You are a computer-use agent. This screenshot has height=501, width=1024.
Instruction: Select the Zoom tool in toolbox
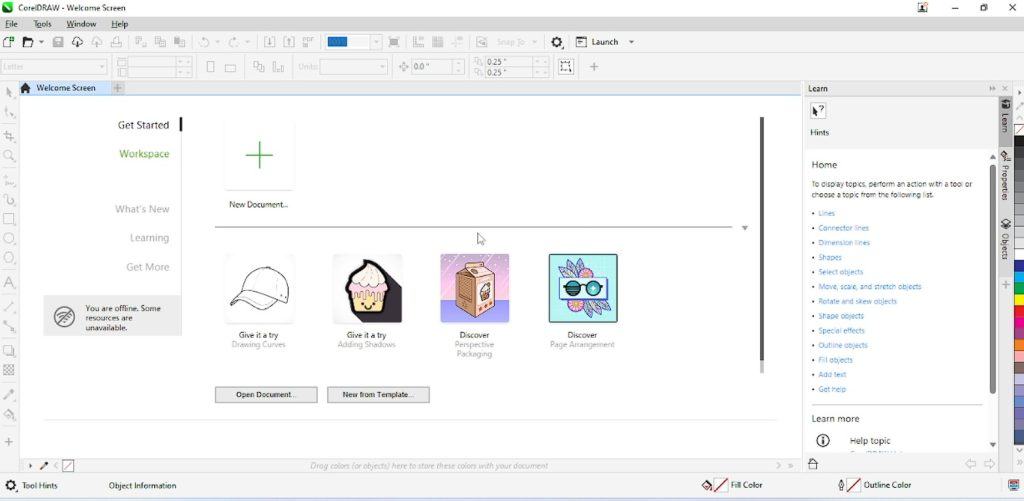[x=9, y=155]
